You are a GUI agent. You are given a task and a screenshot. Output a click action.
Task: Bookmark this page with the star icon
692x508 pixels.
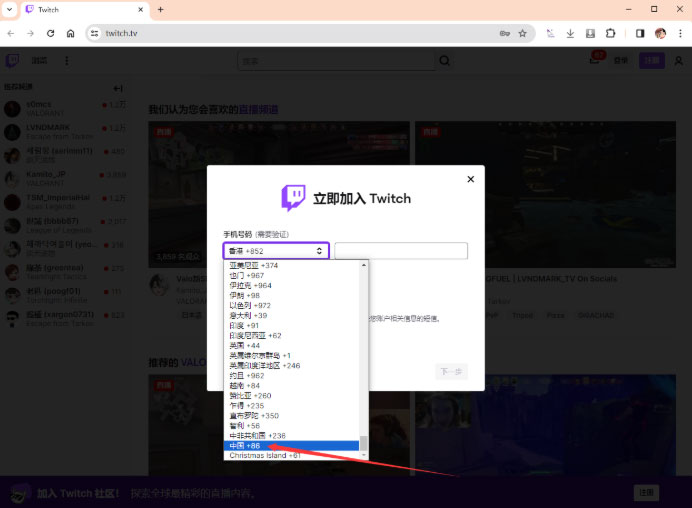coord(523,33)
